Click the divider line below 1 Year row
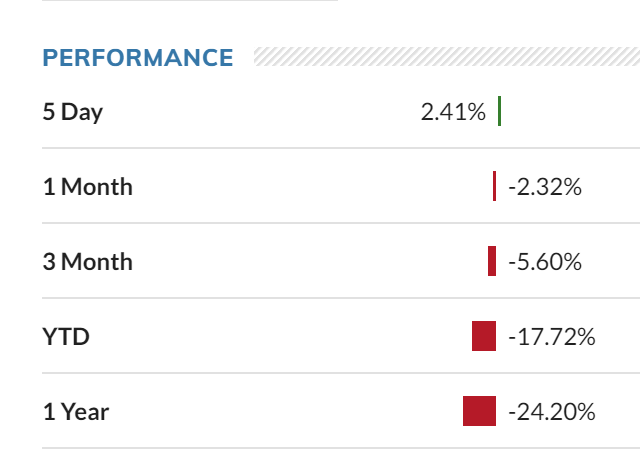Image resolution: width=640 pixels, height=464 pixels. pyautogui.click(x=341, y=448)
